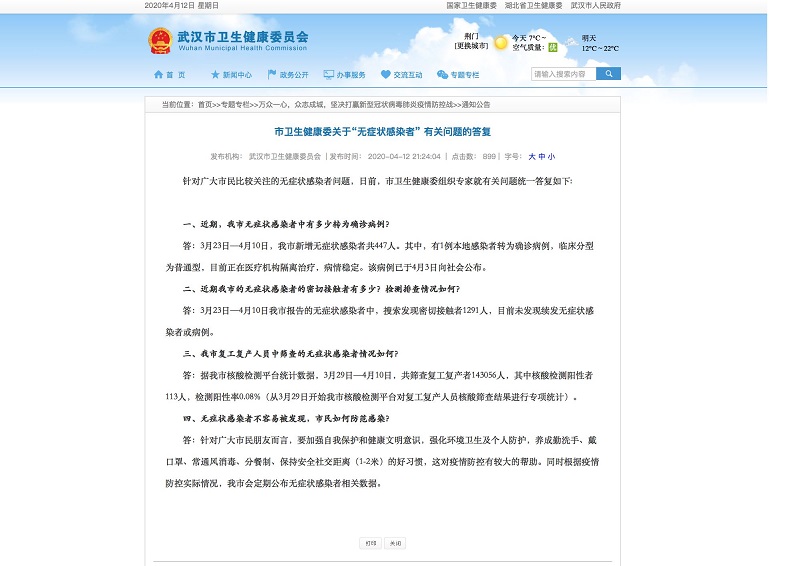Click heading 四、无症状感染者不容易被发现,市民如何防范感染?
800x566 pixels.
286,419
